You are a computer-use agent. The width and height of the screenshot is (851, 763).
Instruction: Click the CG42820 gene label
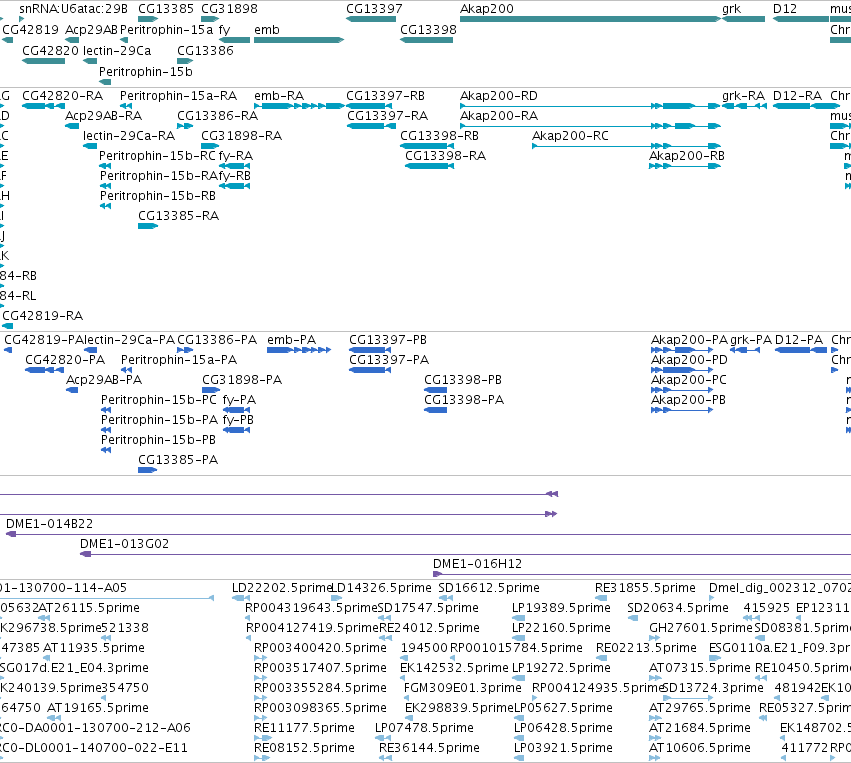50,50
